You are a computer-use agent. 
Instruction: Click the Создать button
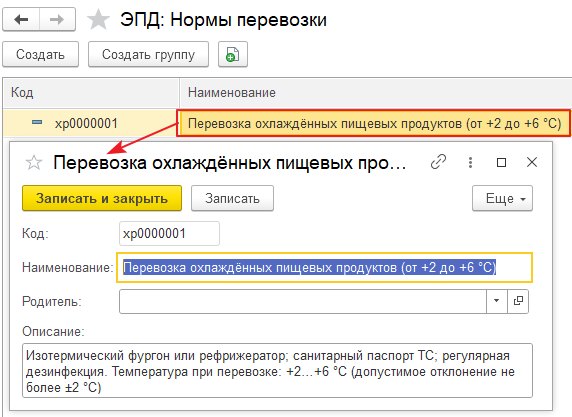(40, 54)
